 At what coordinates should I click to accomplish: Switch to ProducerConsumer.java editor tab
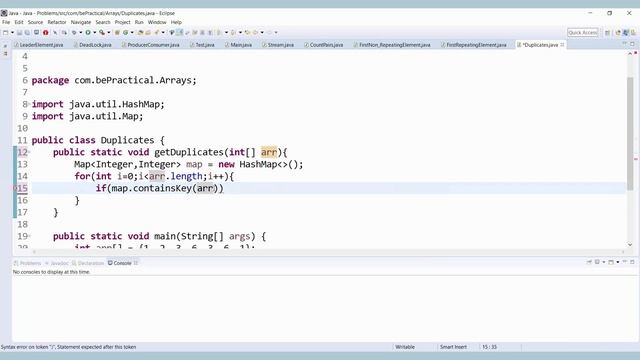tap(151, 45)
